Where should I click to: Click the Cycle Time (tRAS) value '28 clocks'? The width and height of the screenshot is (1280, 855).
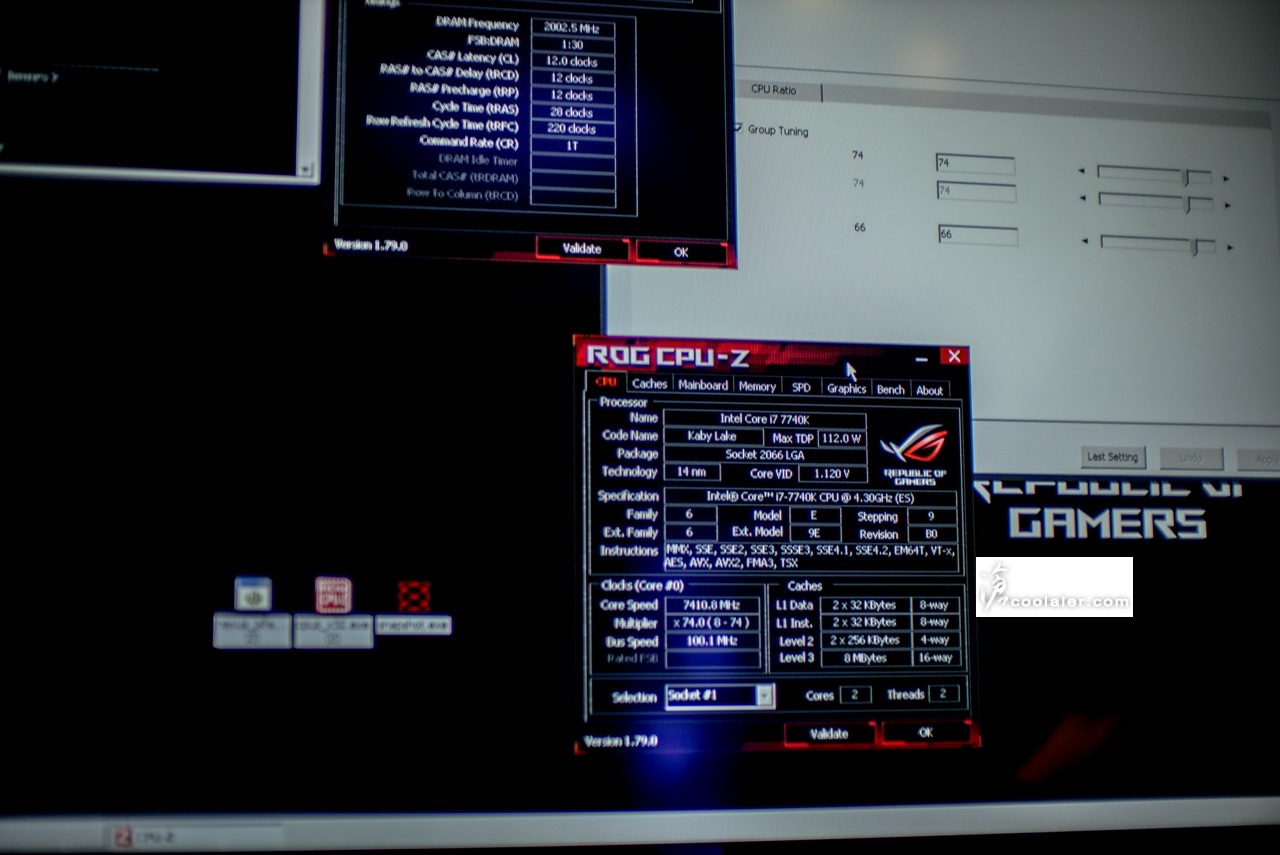[573, 112]
